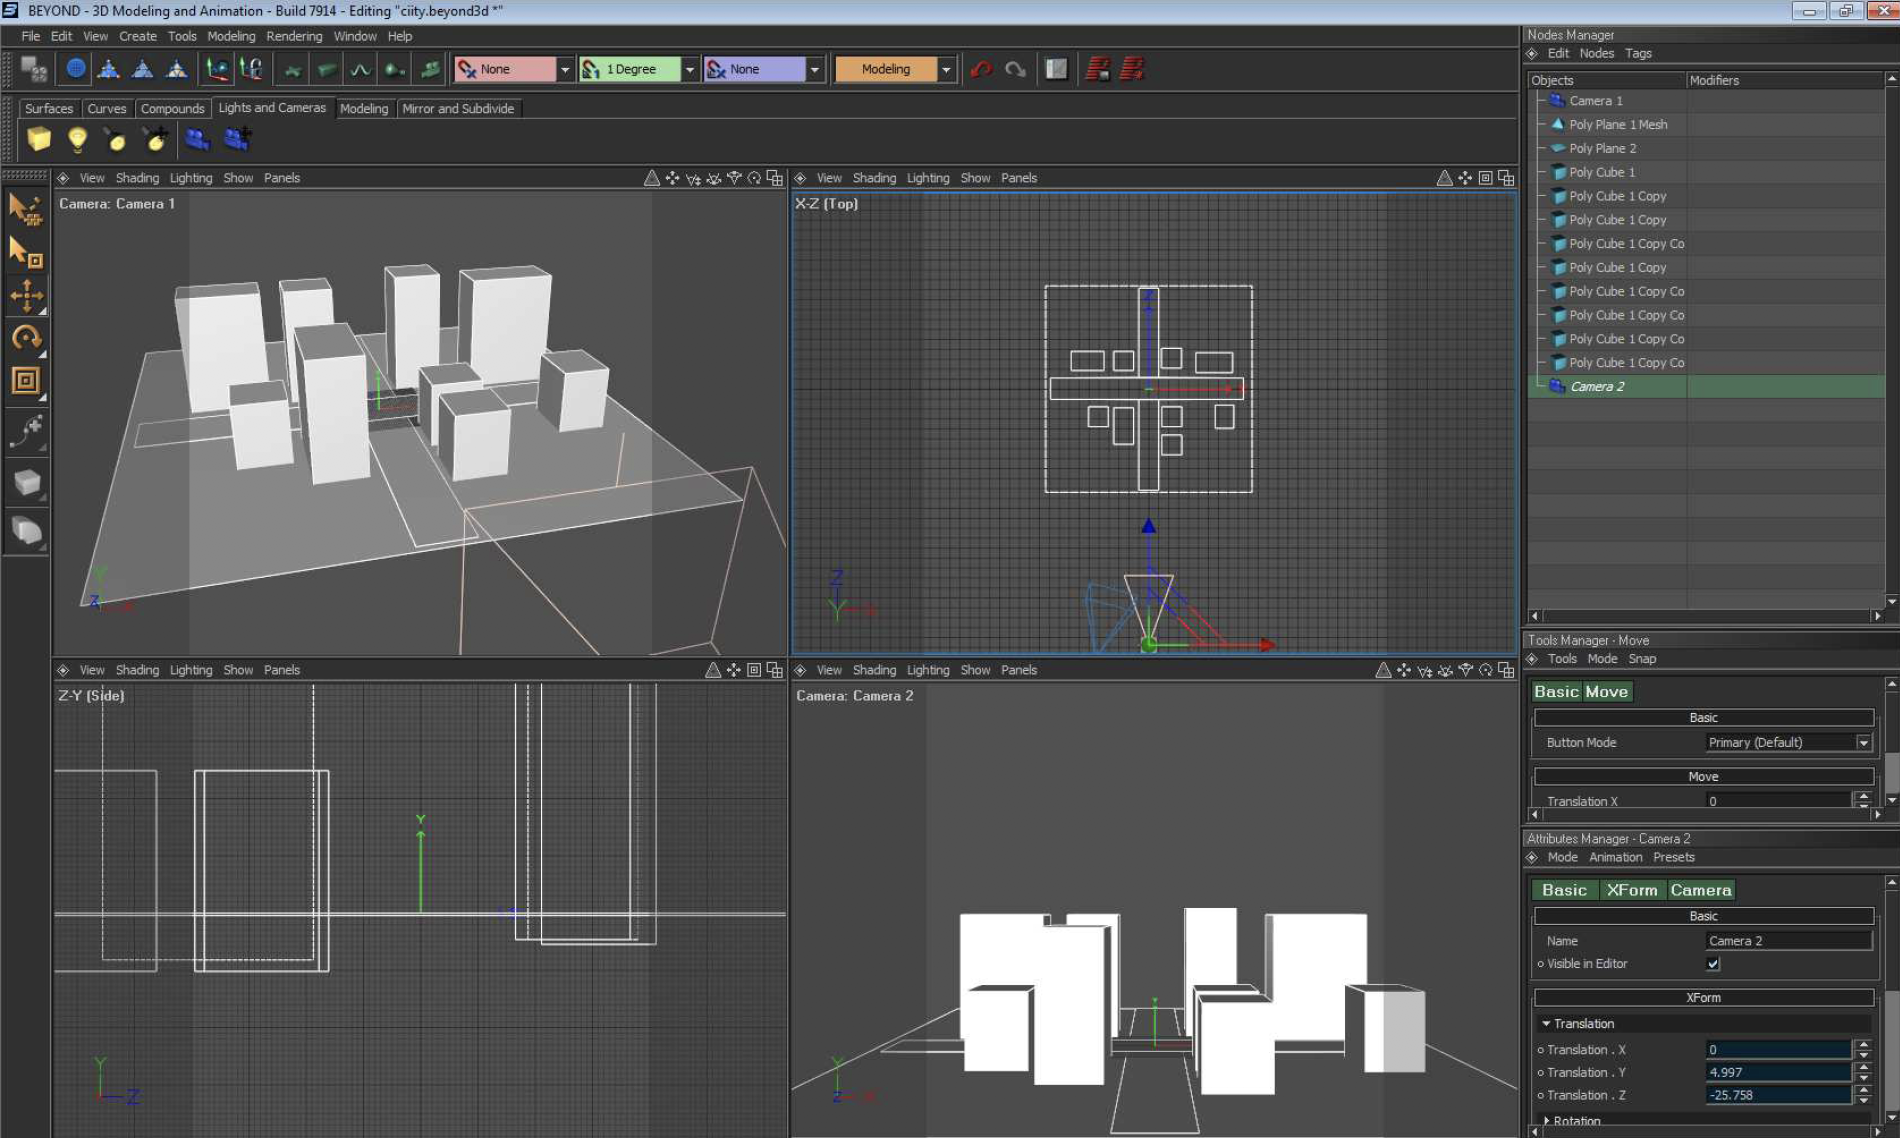Image resolution: width=1900 pixels, height=1138 pixels.
Task: Select the Rotate tool in left toolbar
Action: tap(26, 338)
